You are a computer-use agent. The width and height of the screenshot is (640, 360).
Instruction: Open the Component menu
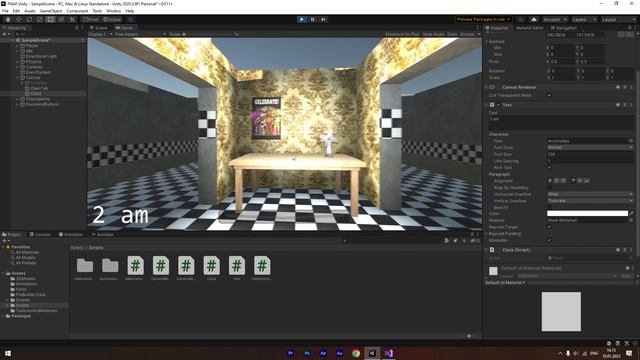[77, 11]
